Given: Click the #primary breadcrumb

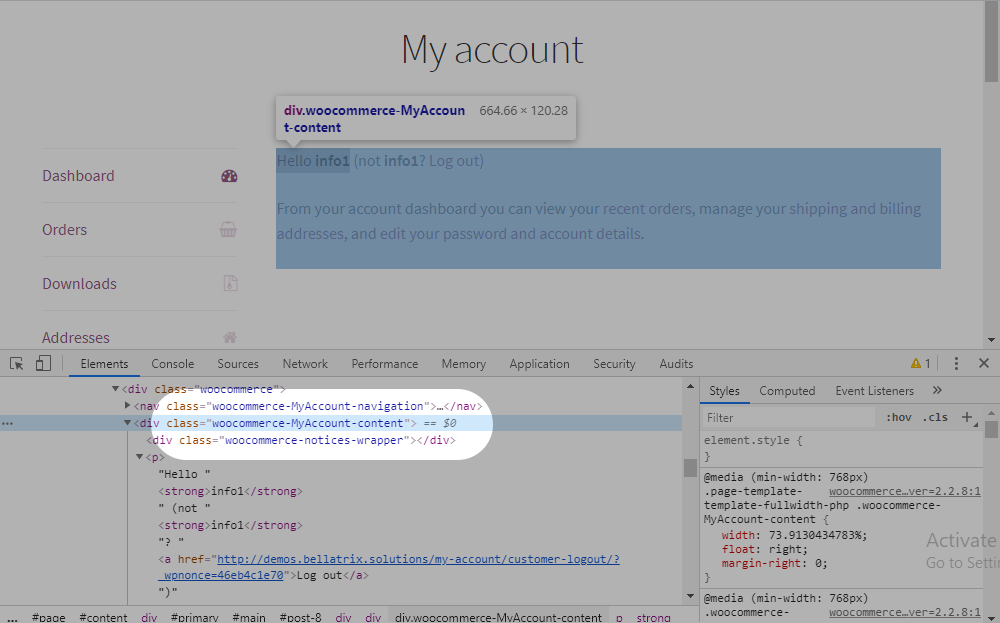Looking at the screenshot, I should click(195, 617).
